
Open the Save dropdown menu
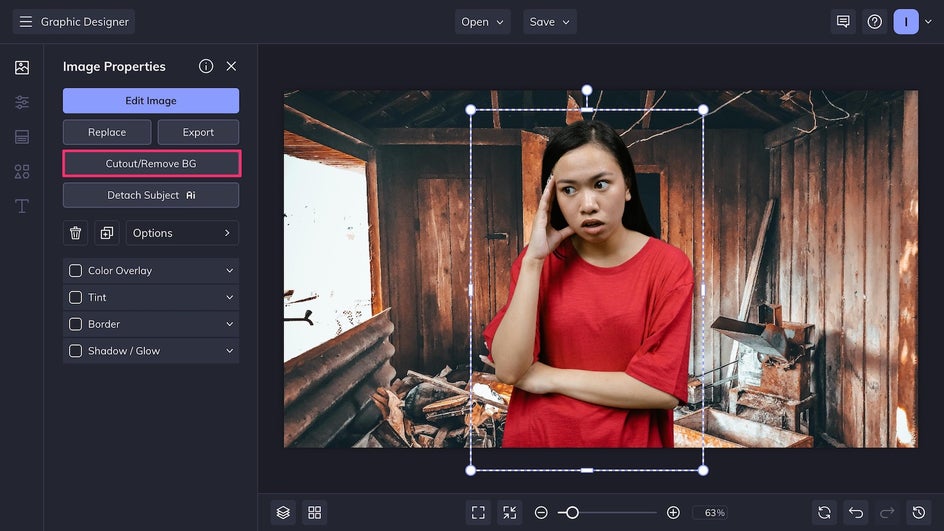[x=550, y=22]
